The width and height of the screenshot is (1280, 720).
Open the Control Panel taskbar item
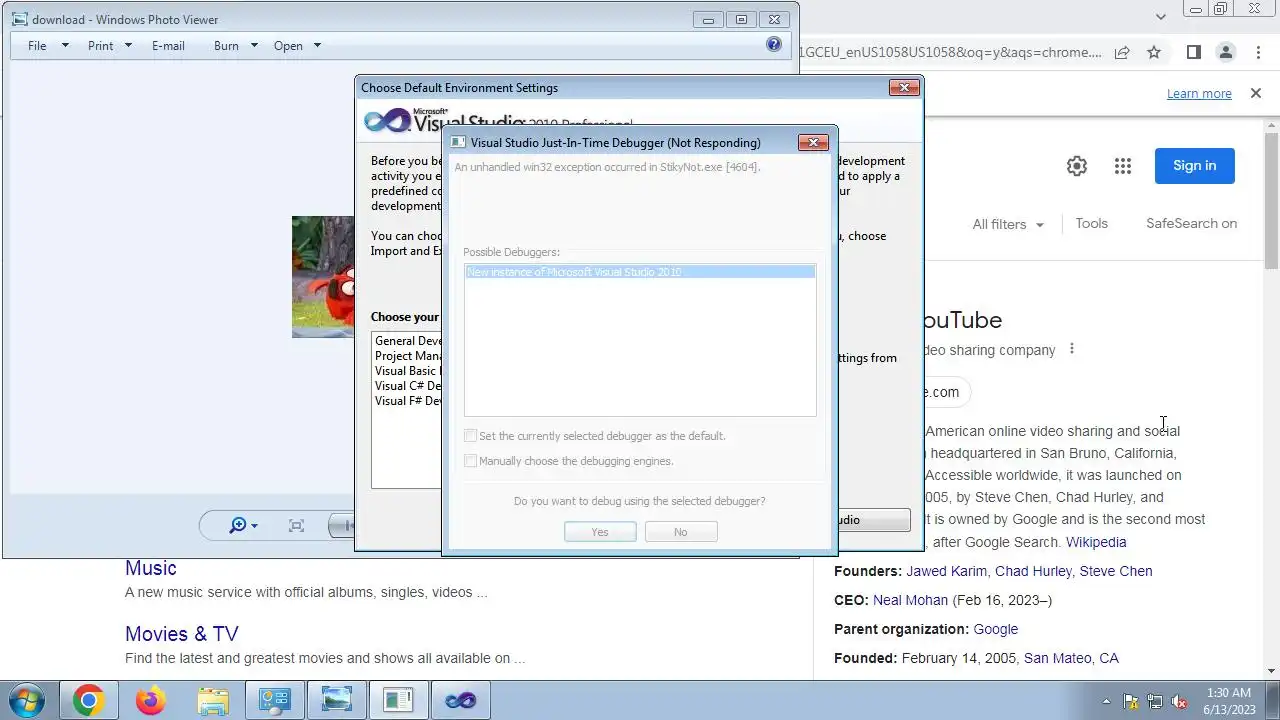[274, 700]
